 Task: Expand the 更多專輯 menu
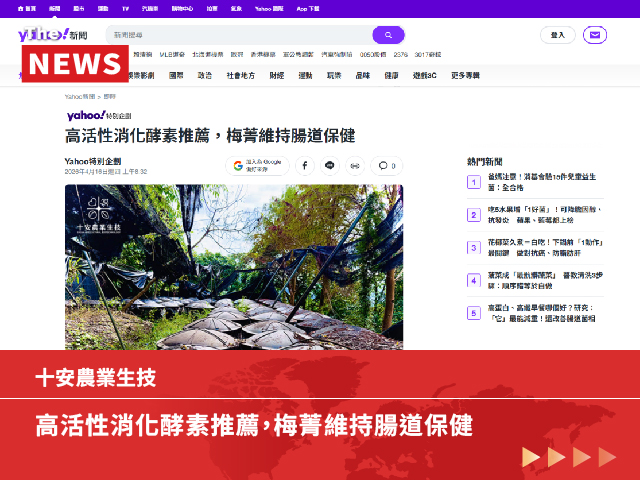(465, 75)
